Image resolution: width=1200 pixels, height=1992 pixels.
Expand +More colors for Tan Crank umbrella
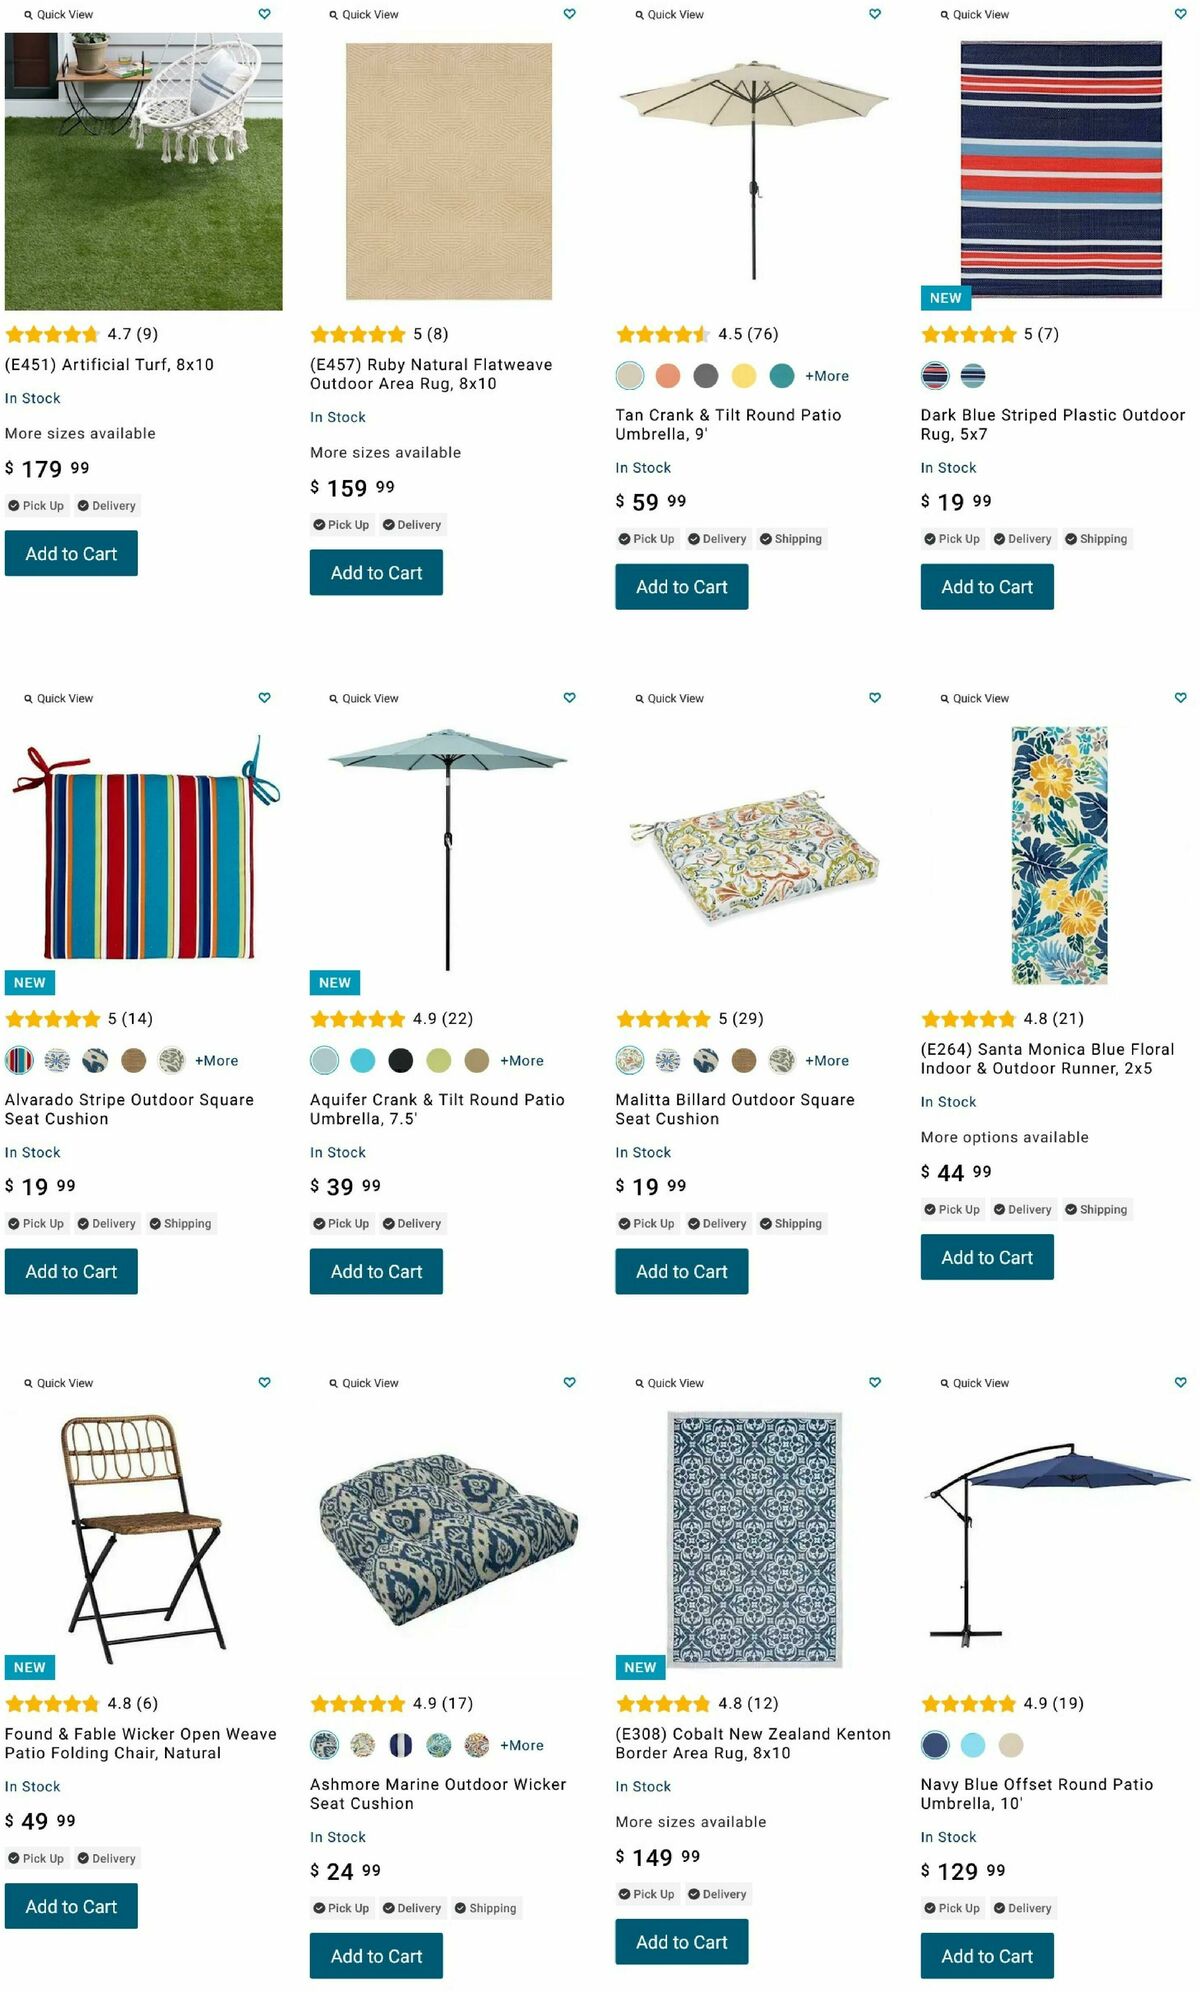pyautogui.click(x=827, y=376)
